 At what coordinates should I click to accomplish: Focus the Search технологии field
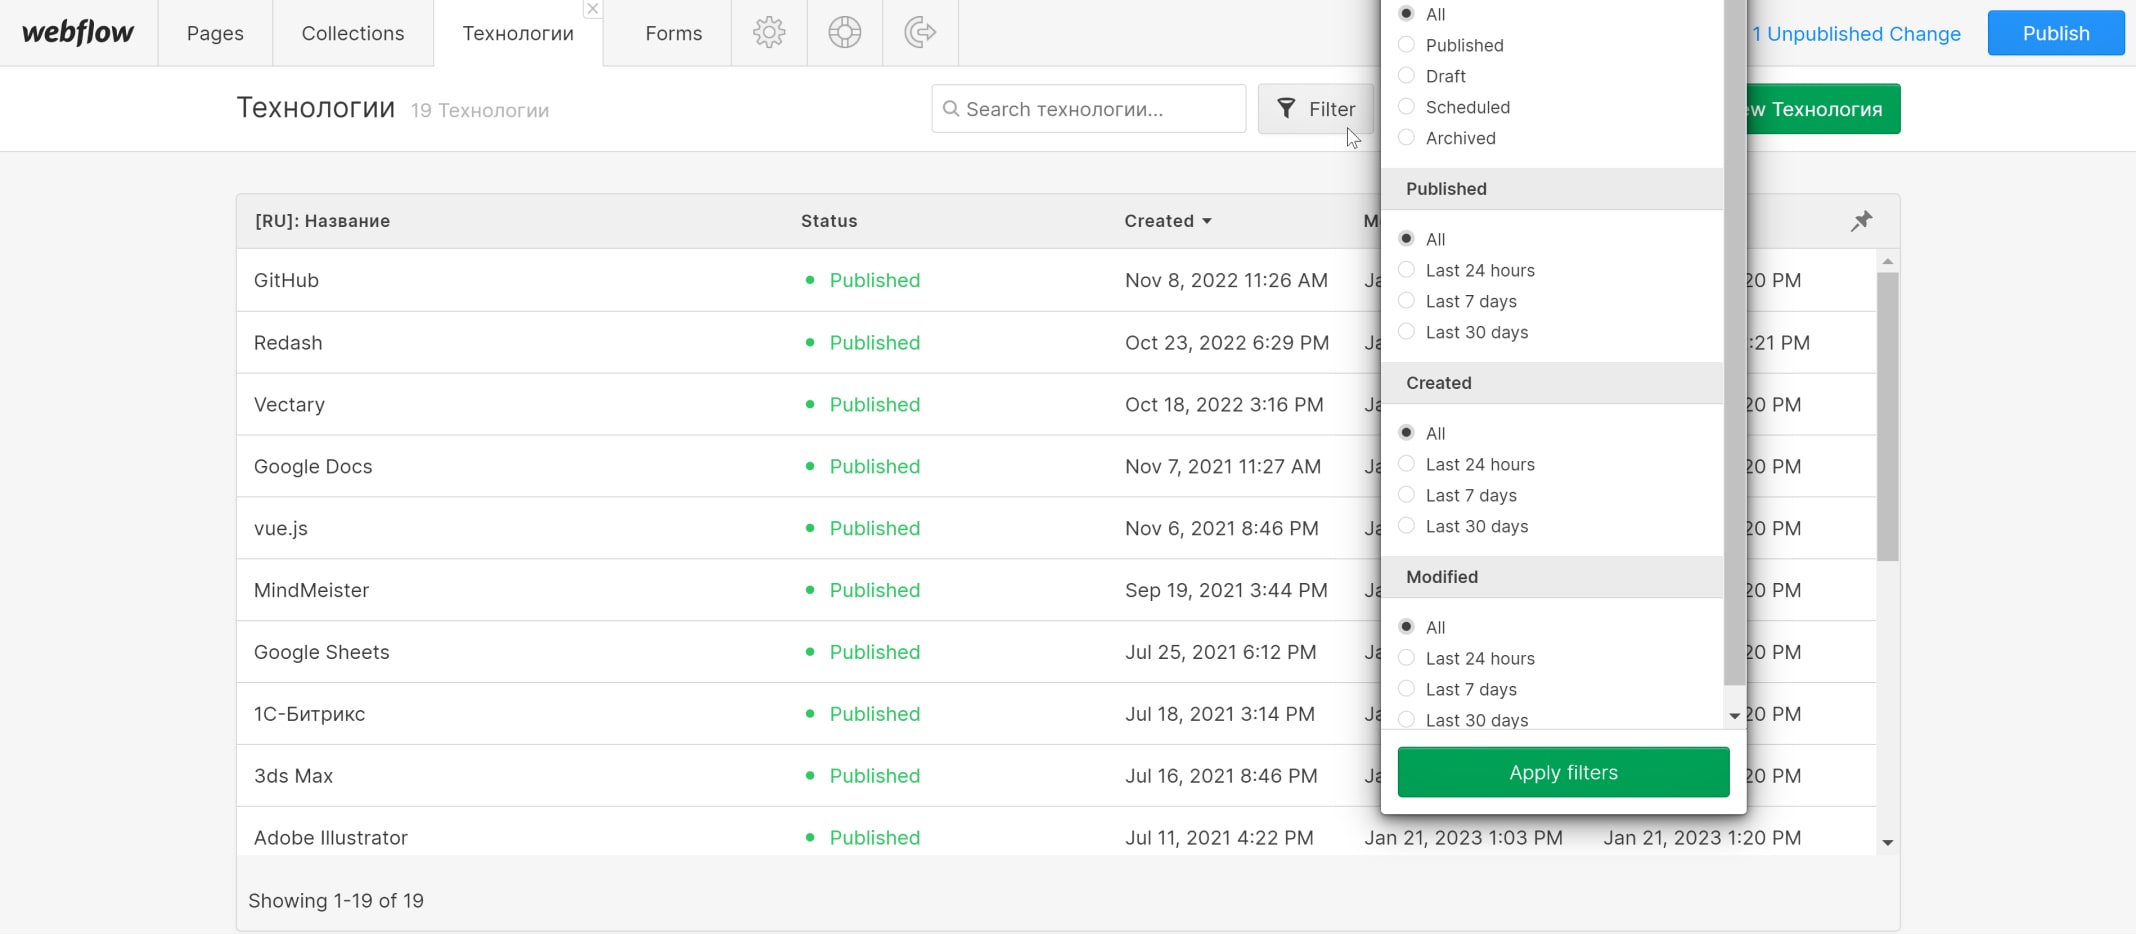coord(1089,109)
